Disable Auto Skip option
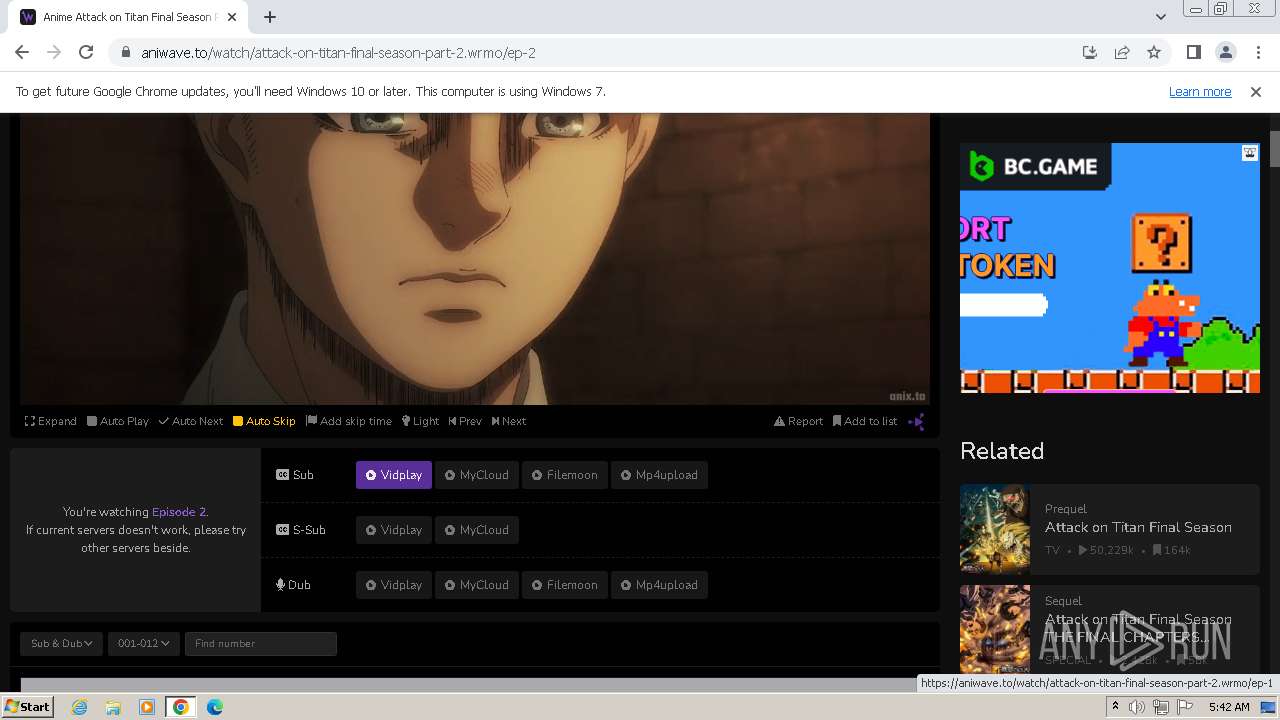 click(264, 421)
